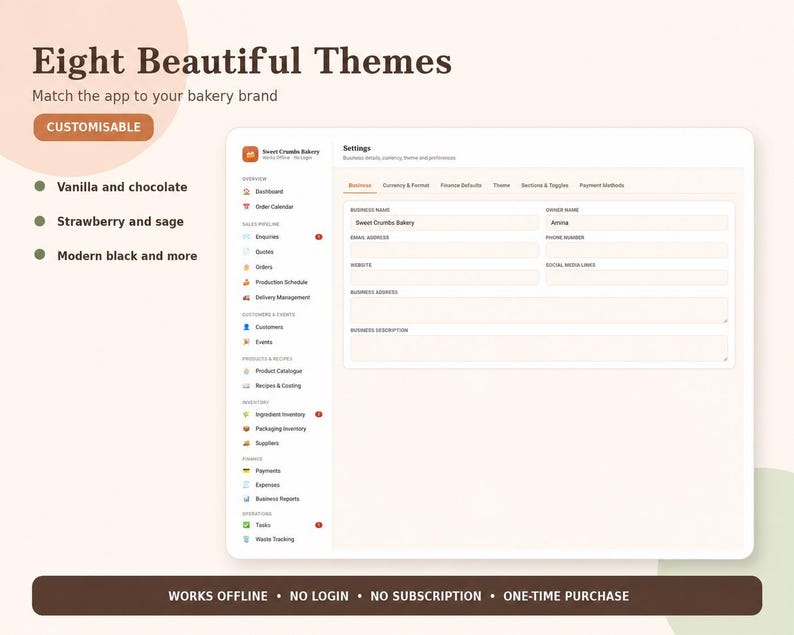This screenshot has height=635, width=794.
Task: Click the Delivery Management truck icon
Action: 246,297
